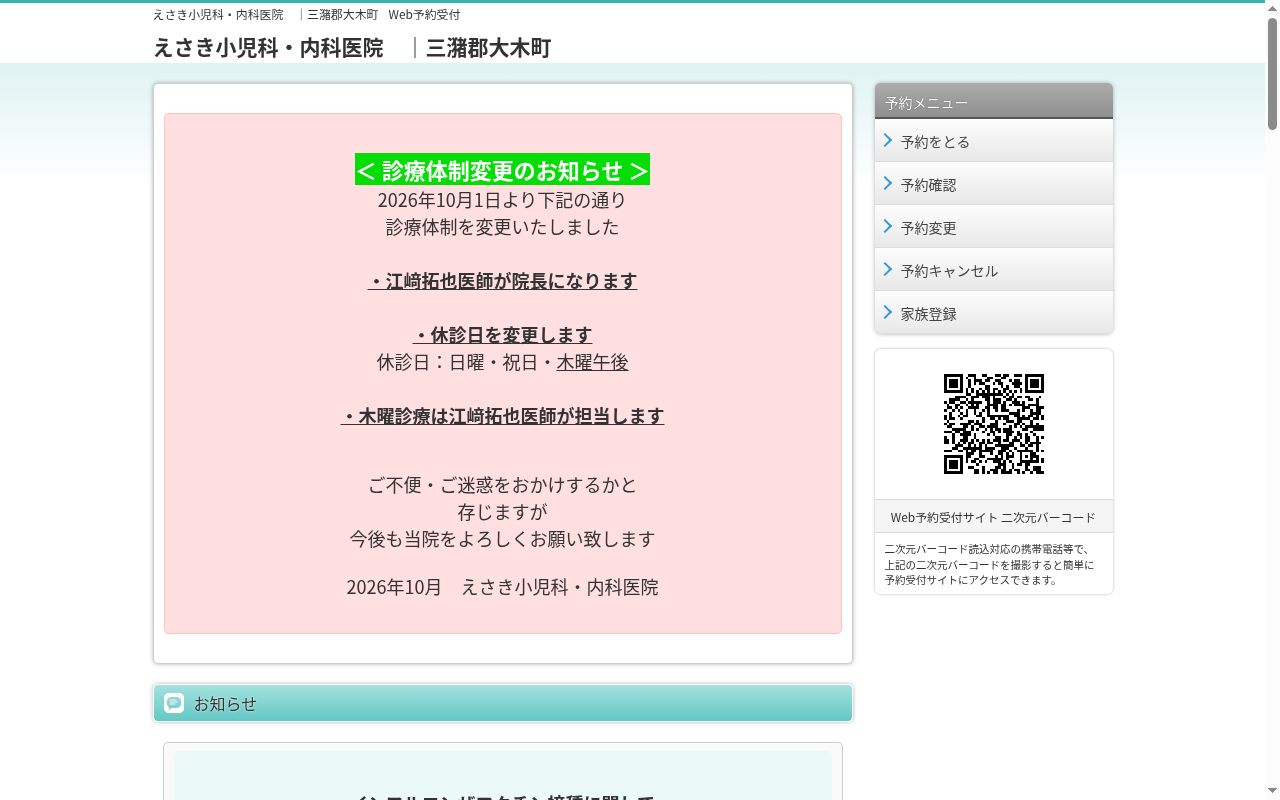This screenshot has height=800, width=1280.
Task: Click the page vertical scrollbar thumb
Action: [x=1272, y=73]
